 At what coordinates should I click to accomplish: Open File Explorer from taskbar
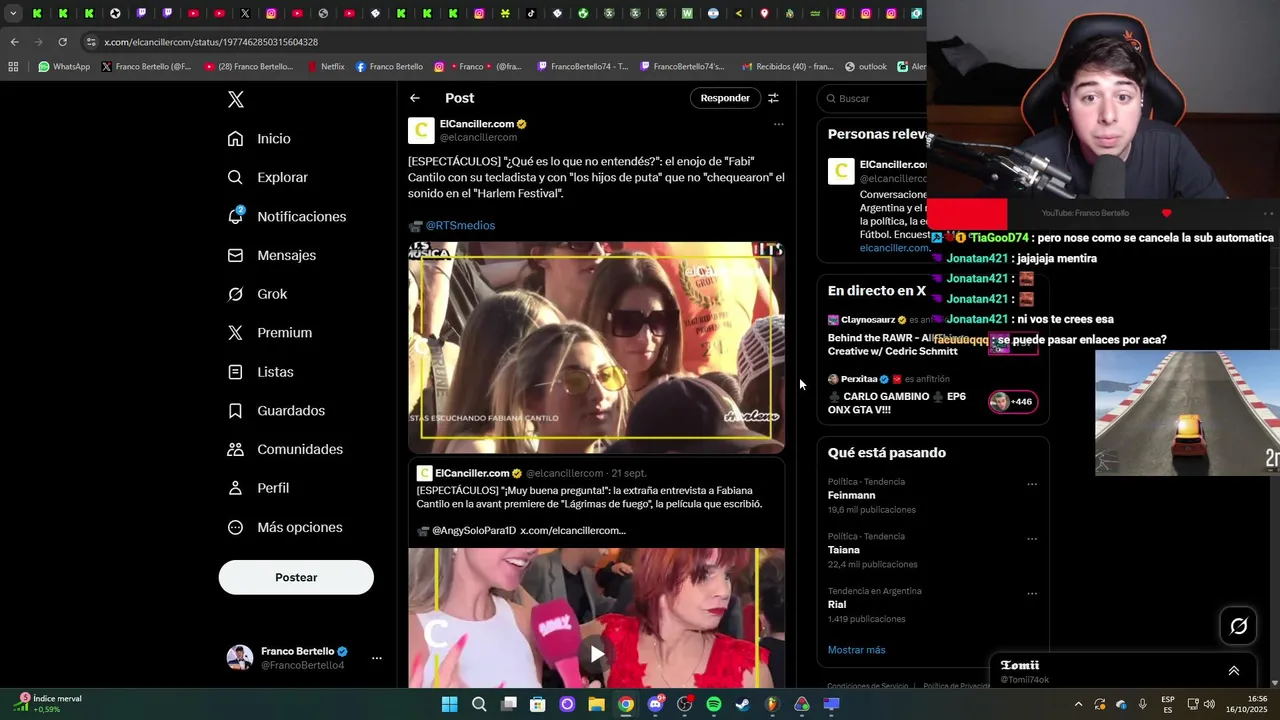[597, 704]
